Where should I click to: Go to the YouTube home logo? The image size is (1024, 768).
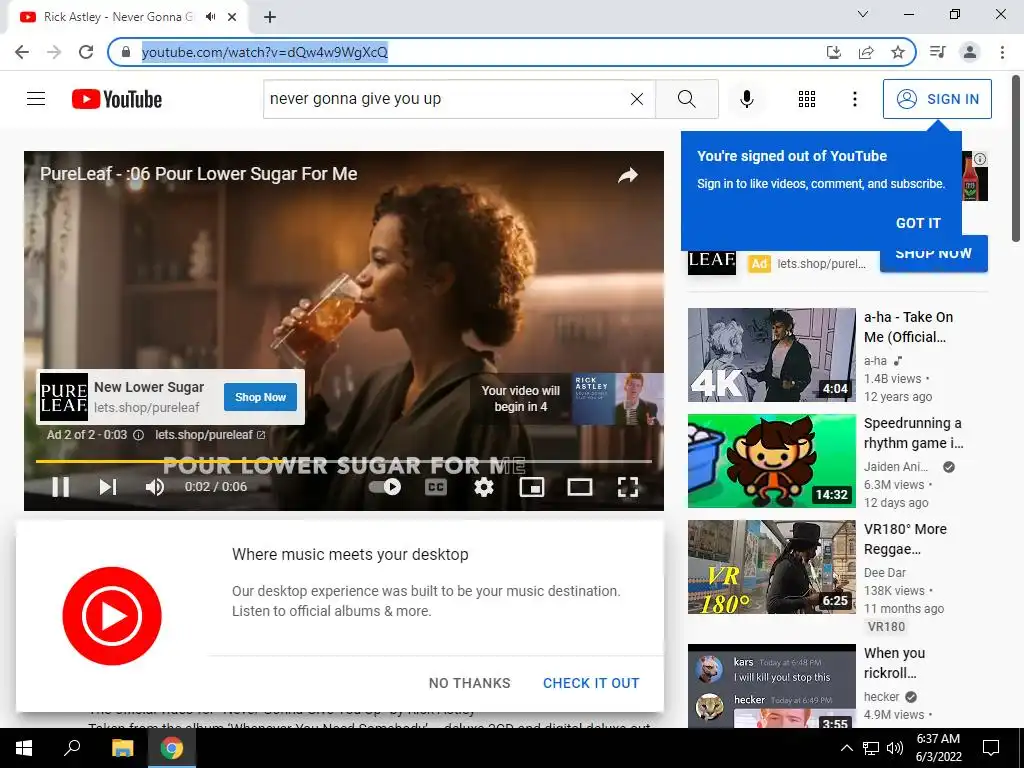117,99
